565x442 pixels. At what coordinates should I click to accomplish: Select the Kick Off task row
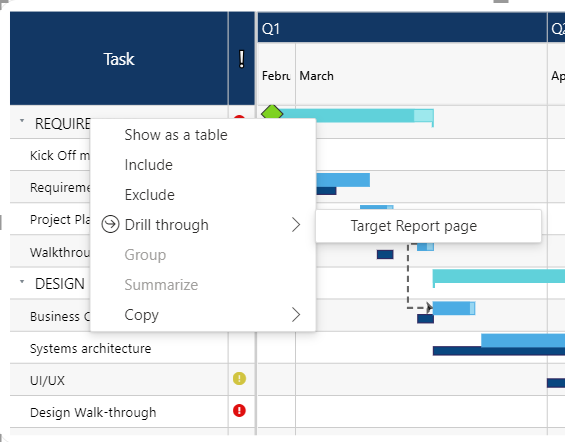coord(50,155)
